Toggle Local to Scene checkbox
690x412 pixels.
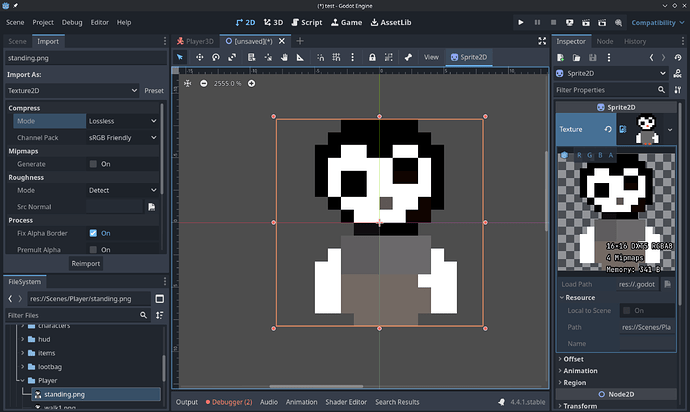[627, 310]
